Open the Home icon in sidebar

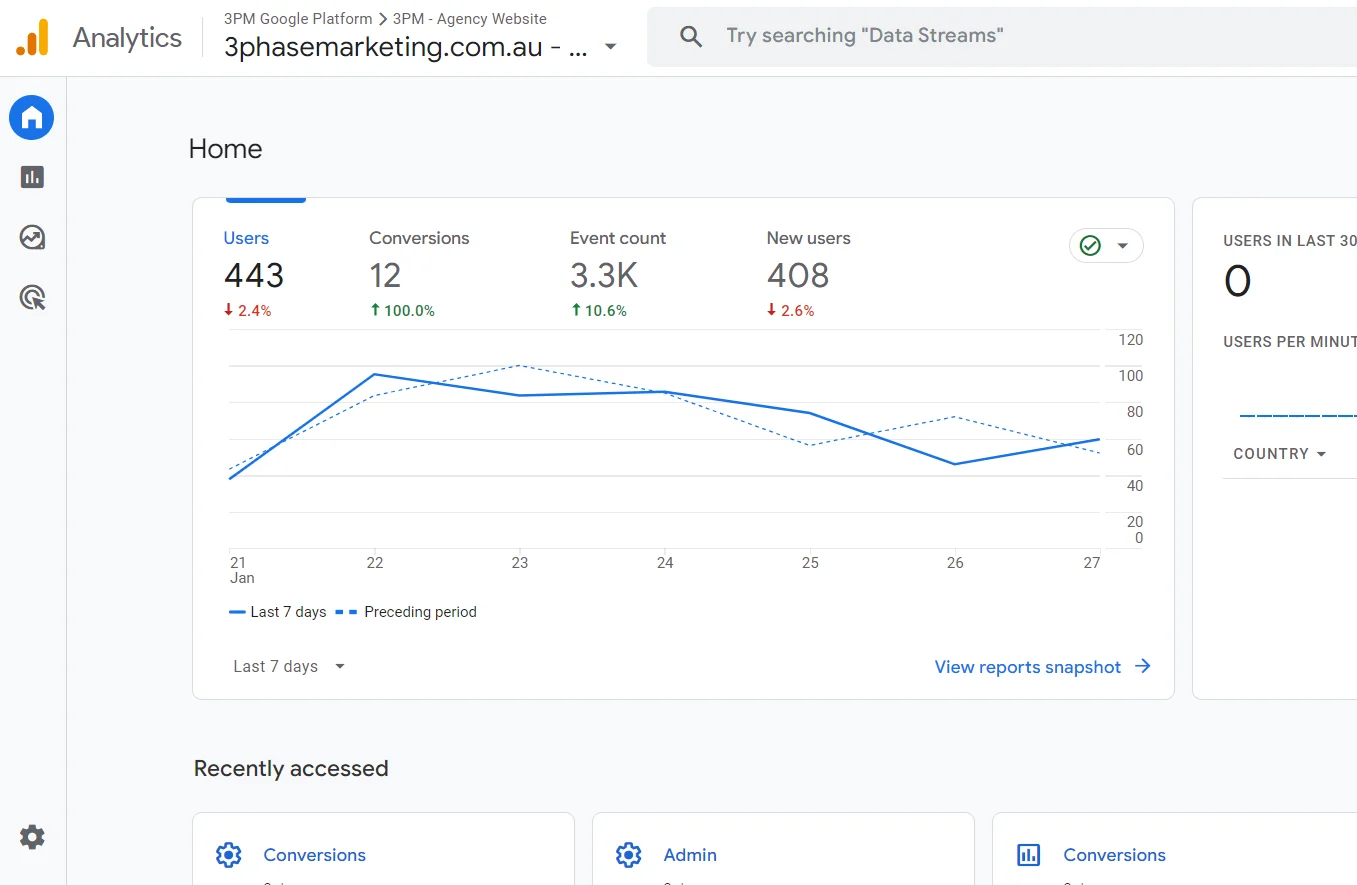[32, 118]
